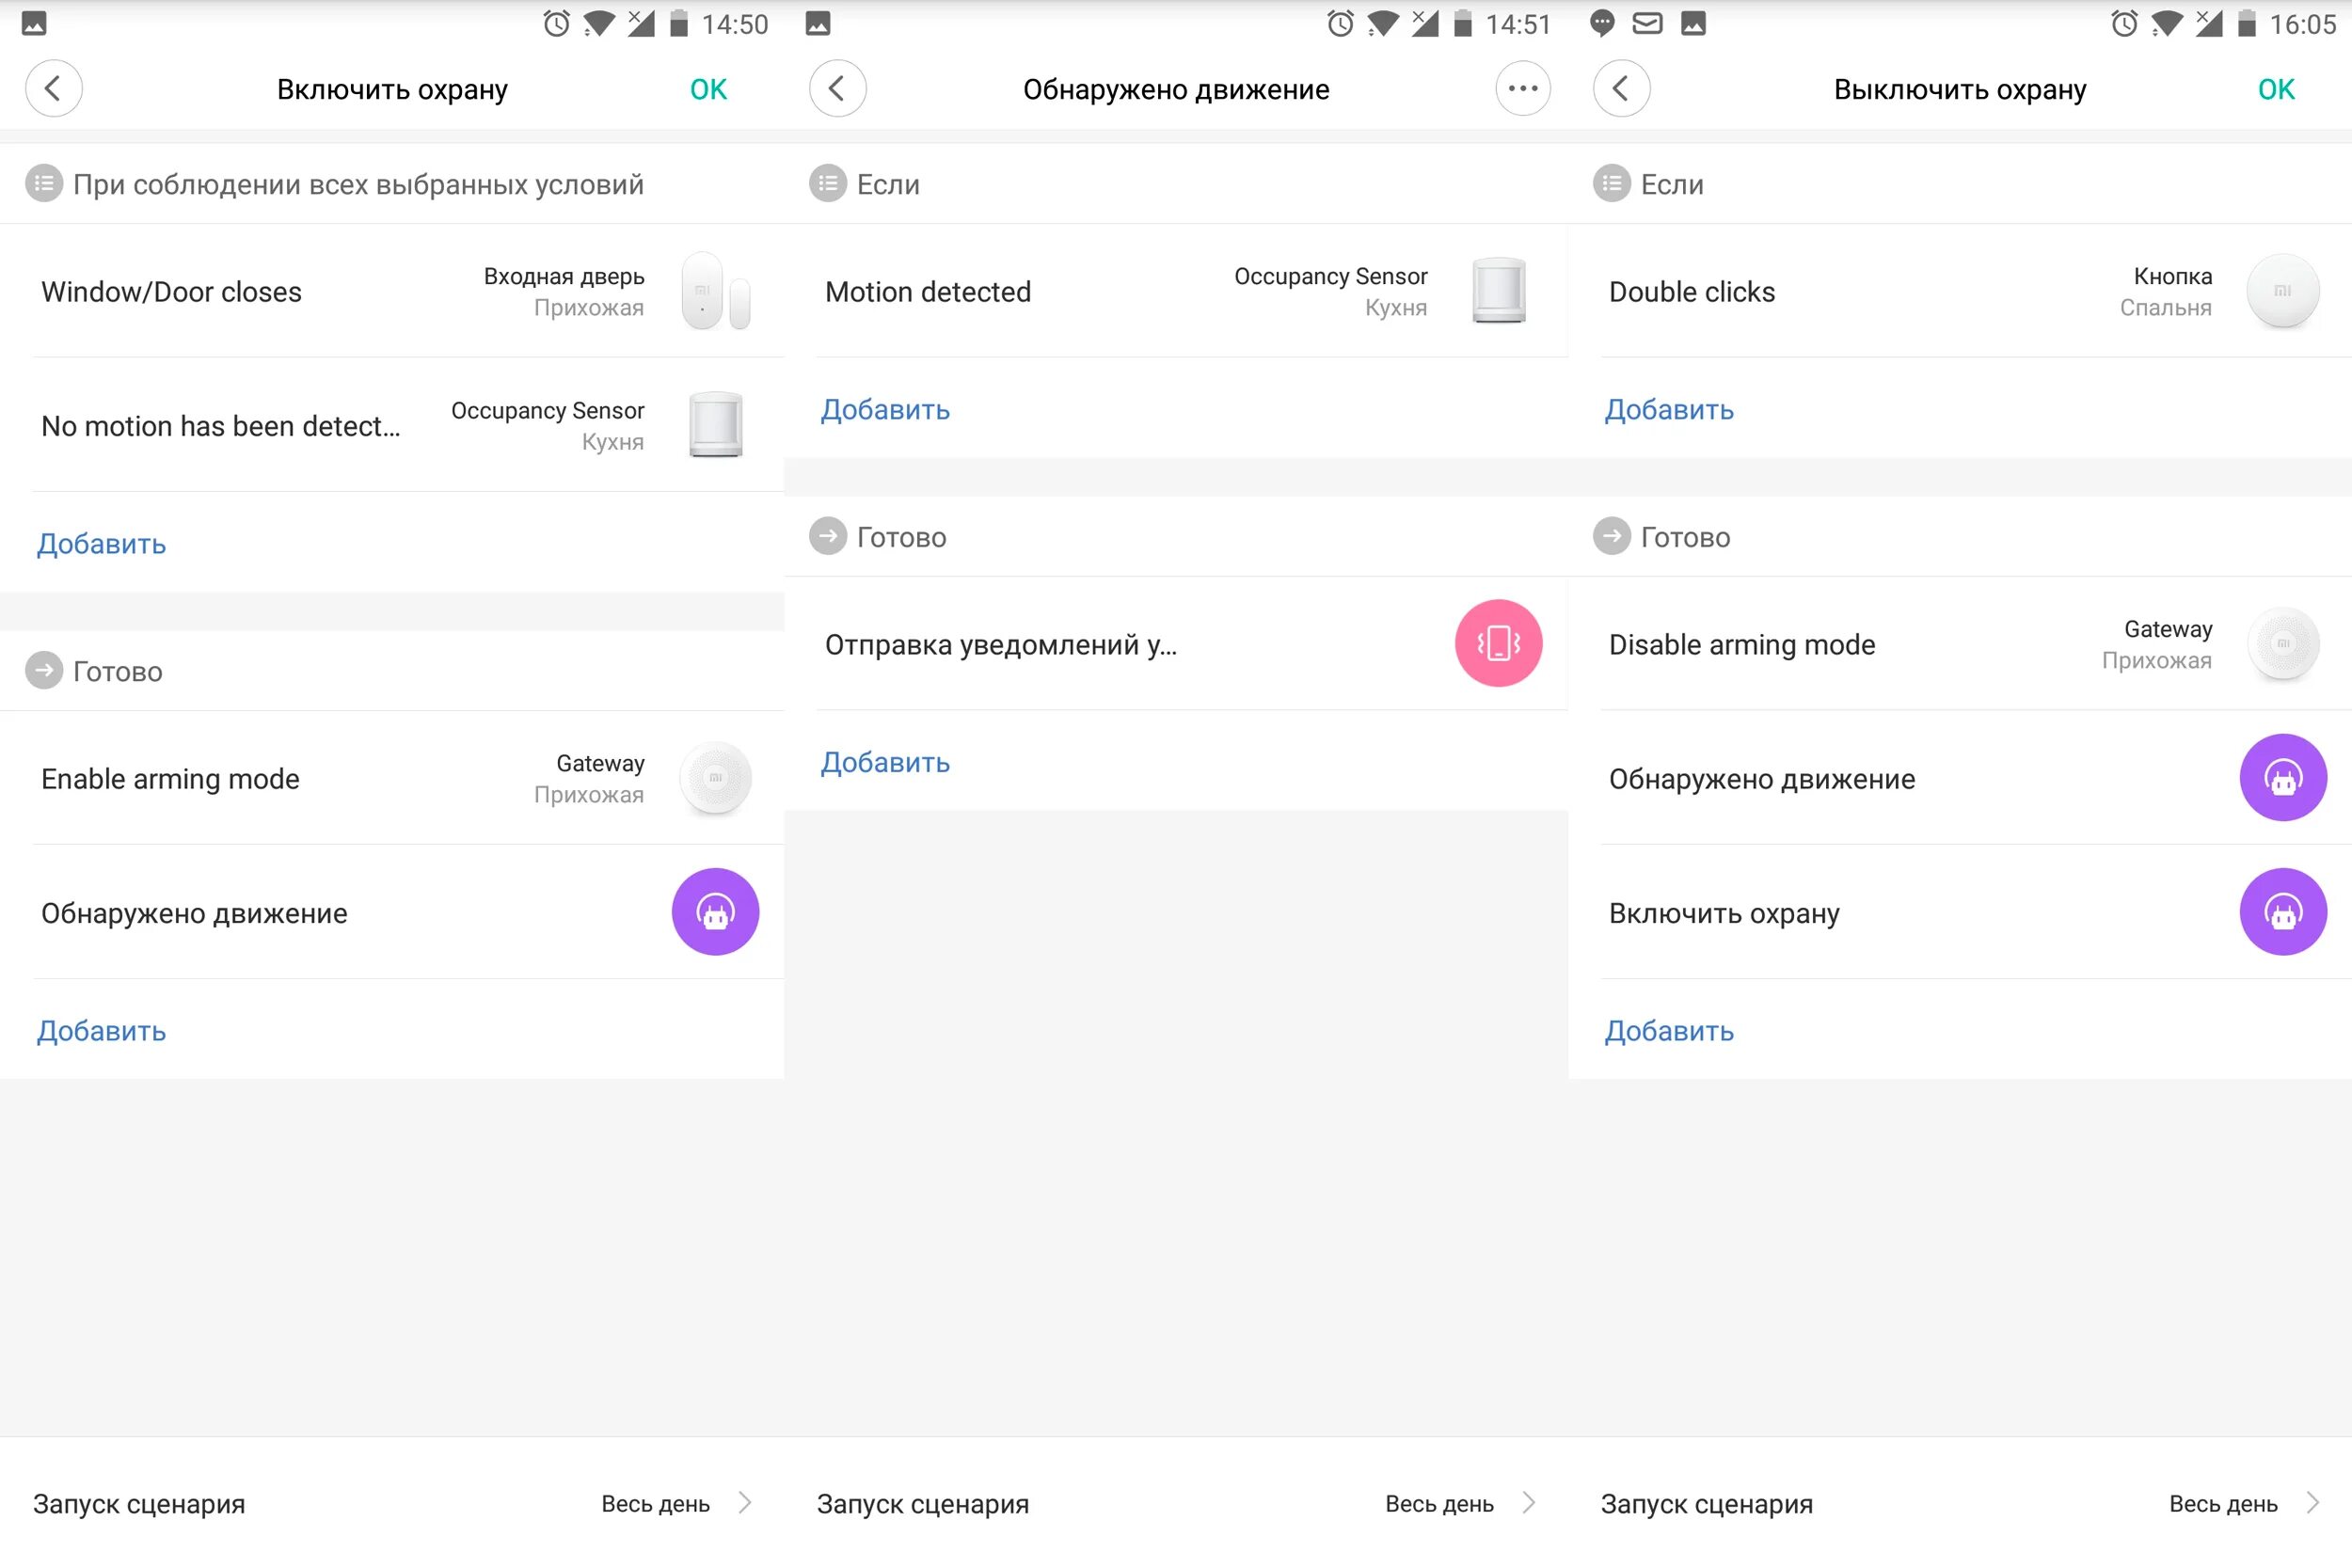This screenshot has height=1568, width=2352.
Task: Tap the three-dots menu on Обнаружено движение
Action: 1522,89
